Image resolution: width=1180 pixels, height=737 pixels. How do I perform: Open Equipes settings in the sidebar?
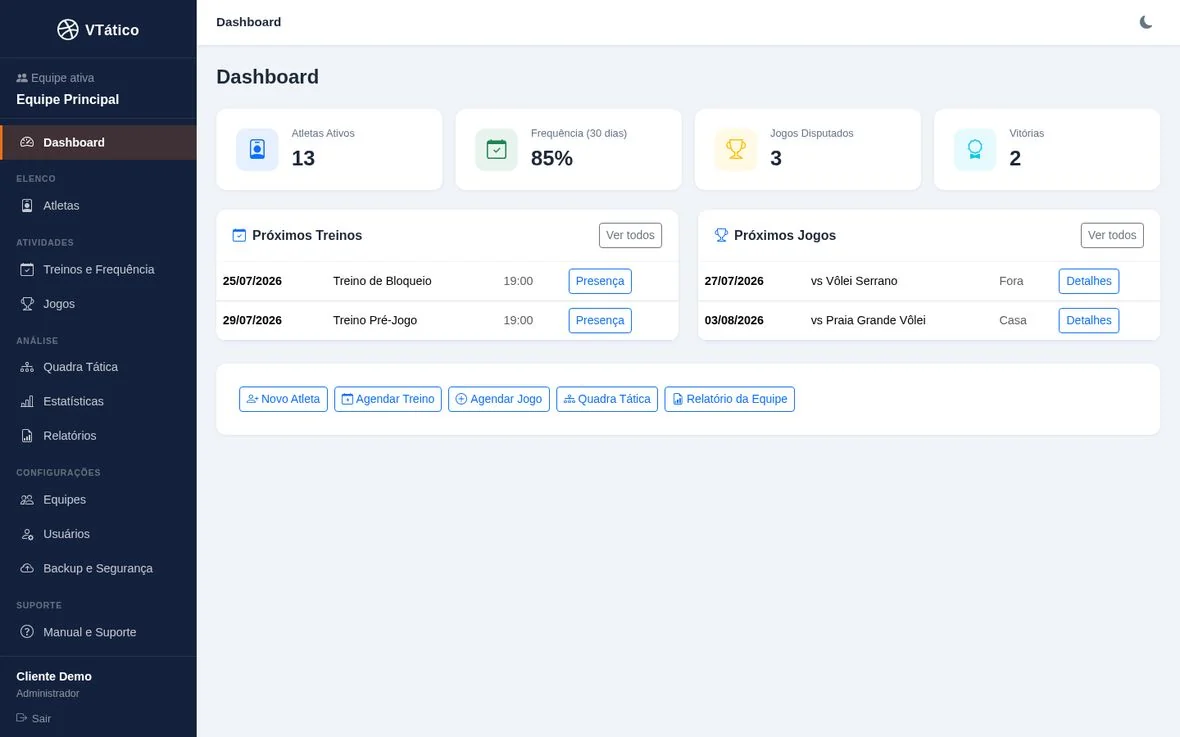(99, 499)
